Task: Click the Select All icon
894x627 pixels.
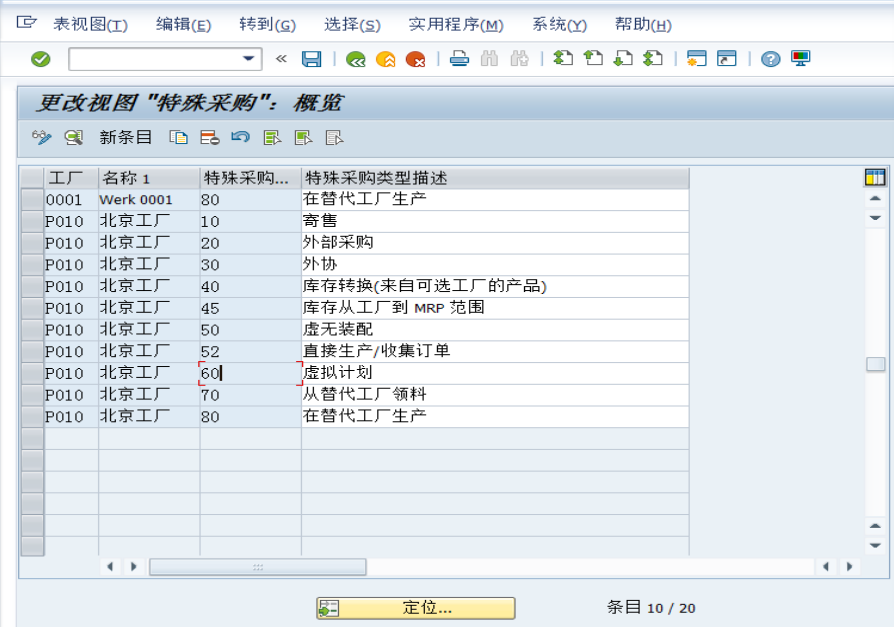Action: pos(273,137)
